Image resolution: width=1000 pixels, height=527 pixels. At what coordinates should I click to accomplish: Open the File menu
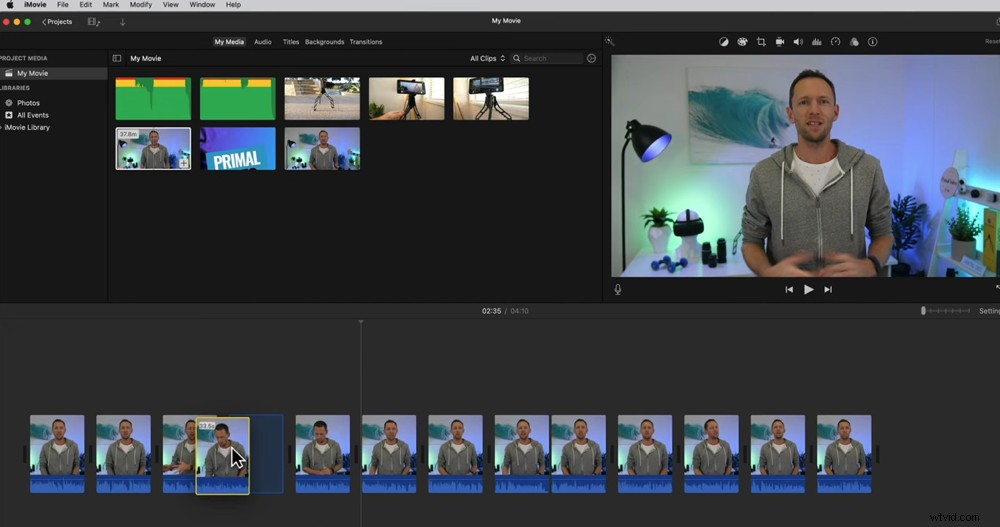[x=62, y=4]
